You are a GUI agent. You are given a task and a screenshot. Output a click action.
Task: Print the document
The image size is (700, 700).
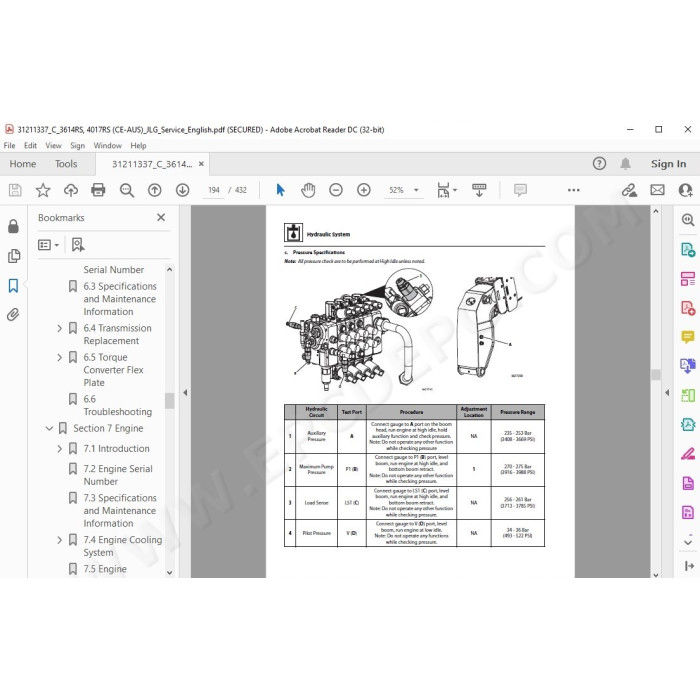[98, 190]
